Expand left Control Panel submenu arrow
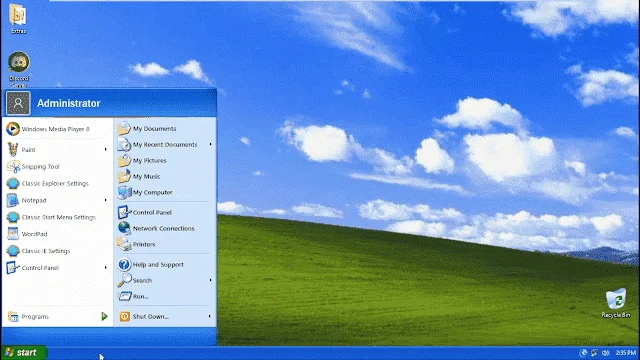 click(105, 268)
